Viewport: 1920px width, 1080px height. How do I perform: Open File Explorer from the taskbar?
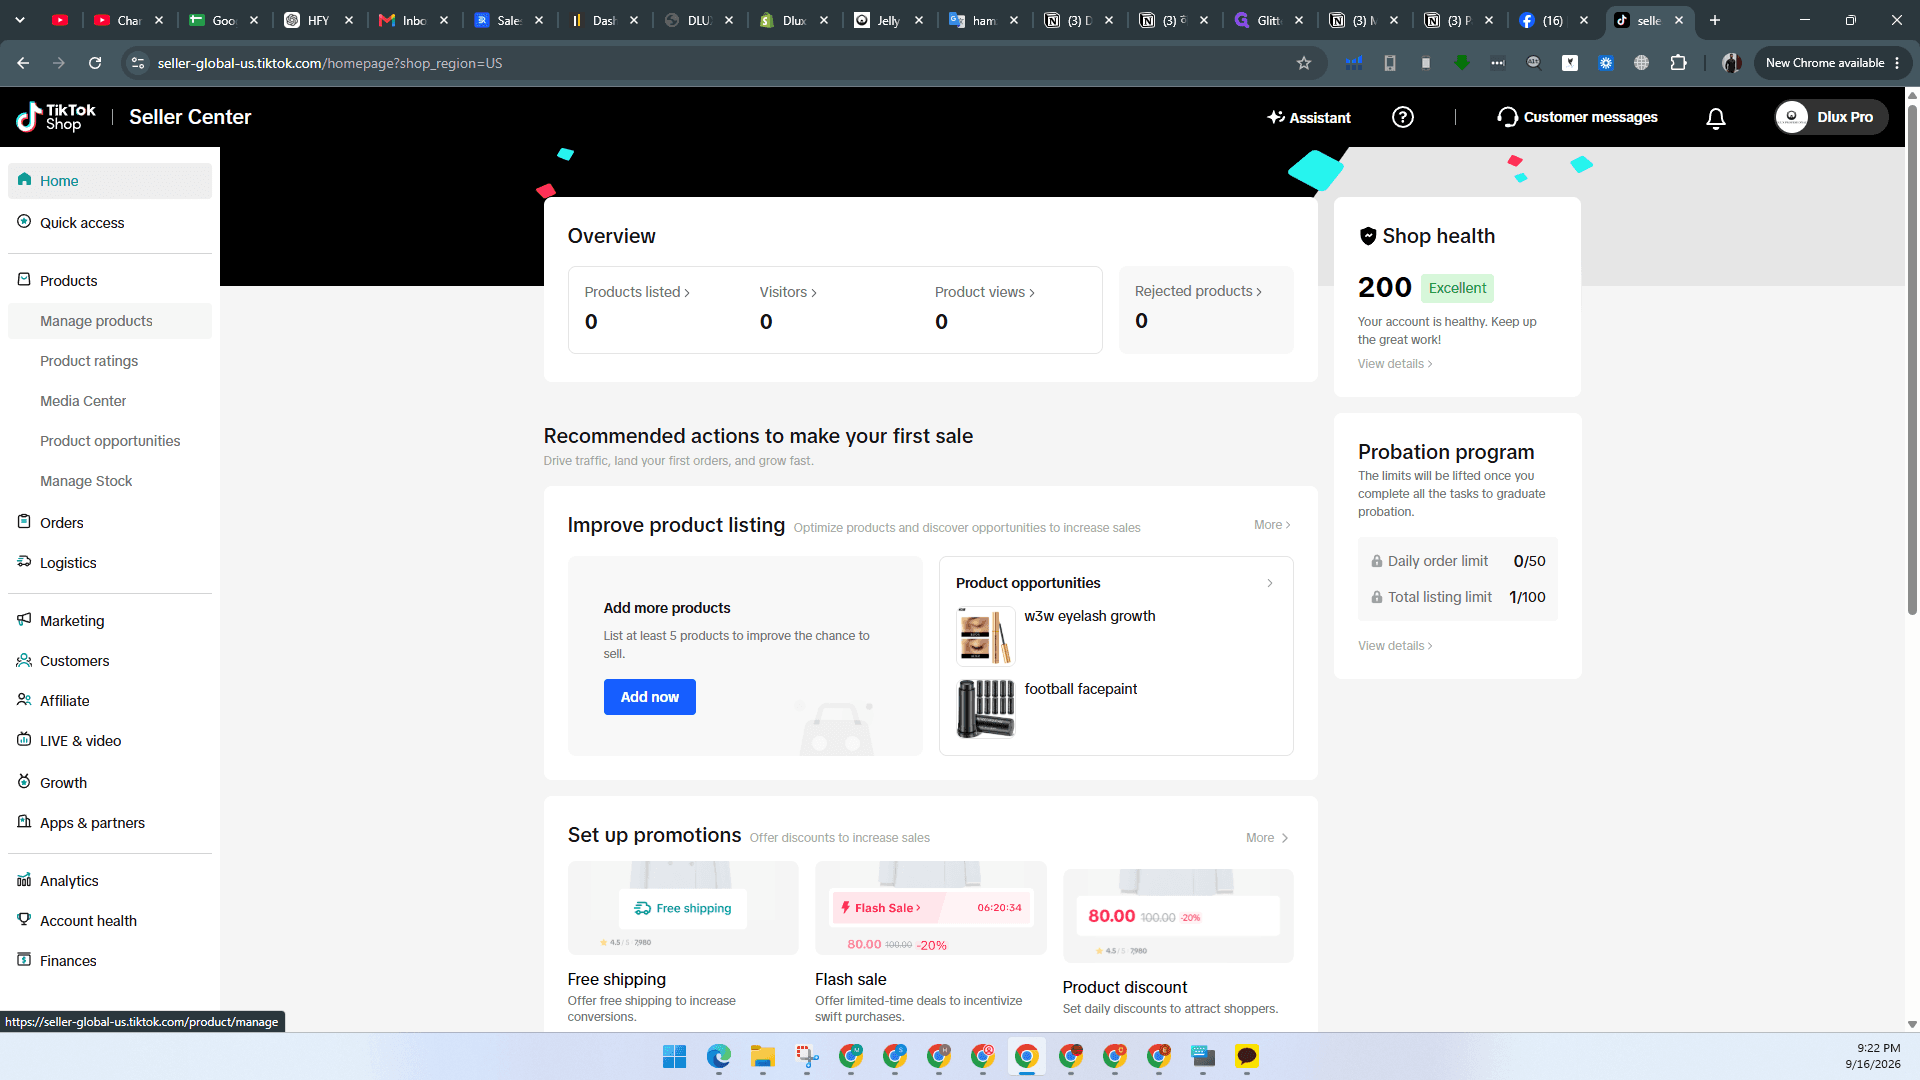pyautogui.click(x=763, y=1057)
